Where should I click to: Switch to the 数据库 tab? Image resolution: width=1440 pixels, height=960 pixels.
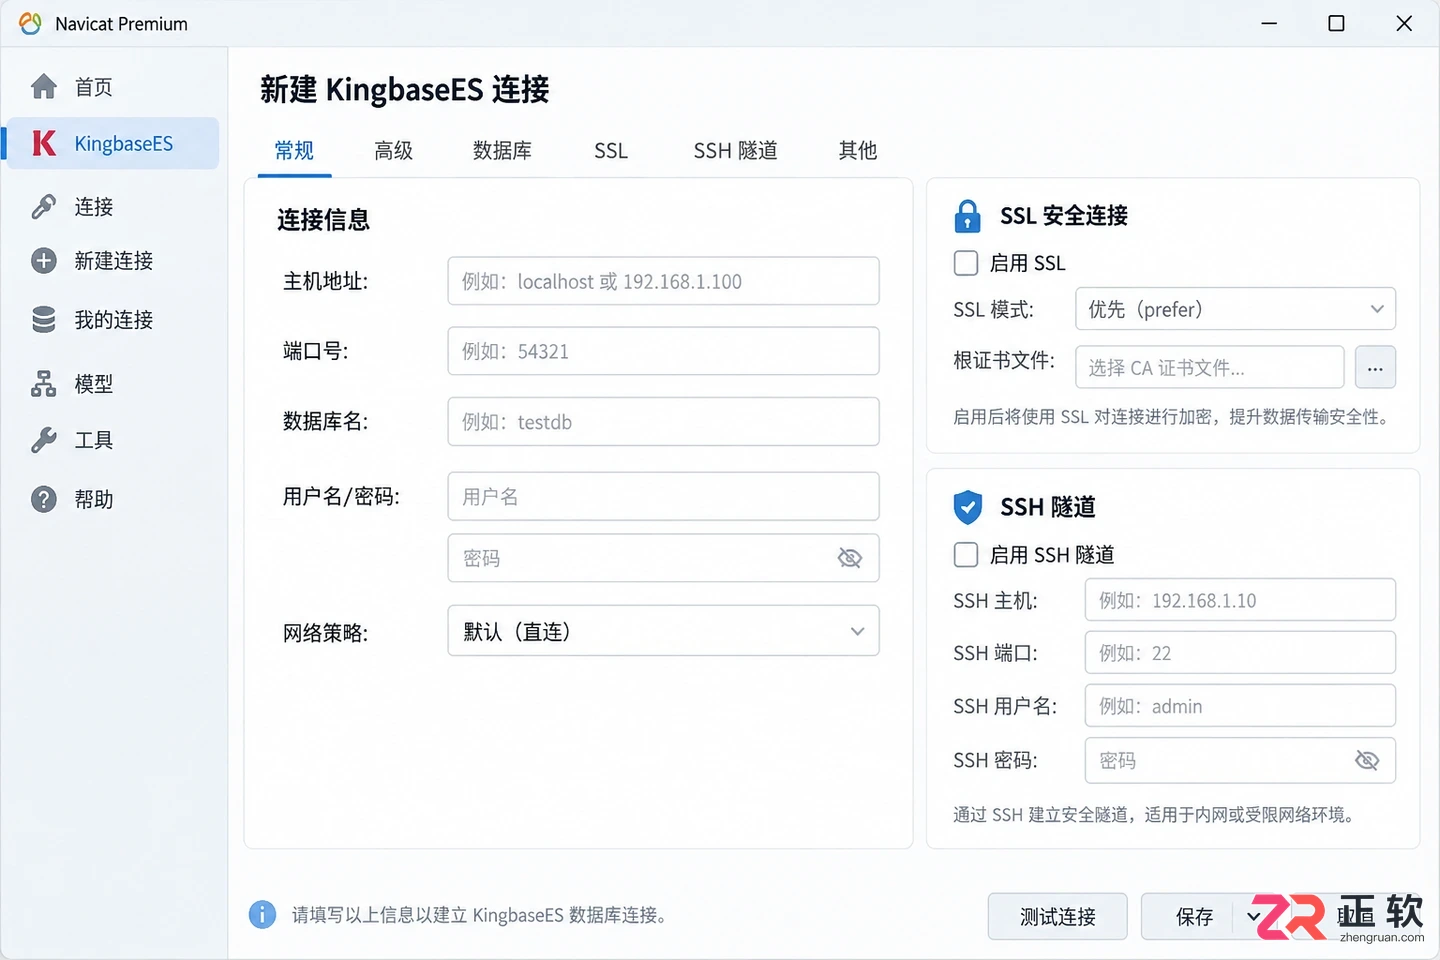point(502,151)
